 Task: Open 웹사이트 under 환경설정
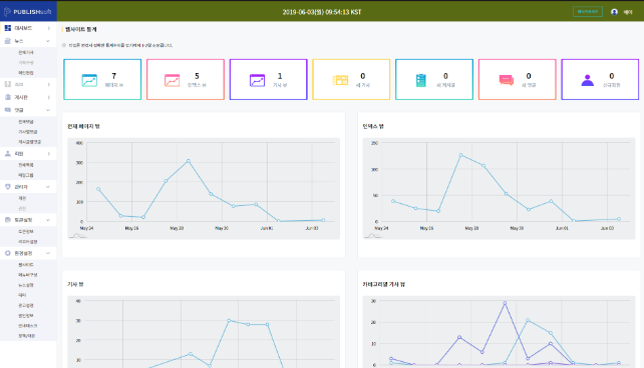click(x=26, y=264)
